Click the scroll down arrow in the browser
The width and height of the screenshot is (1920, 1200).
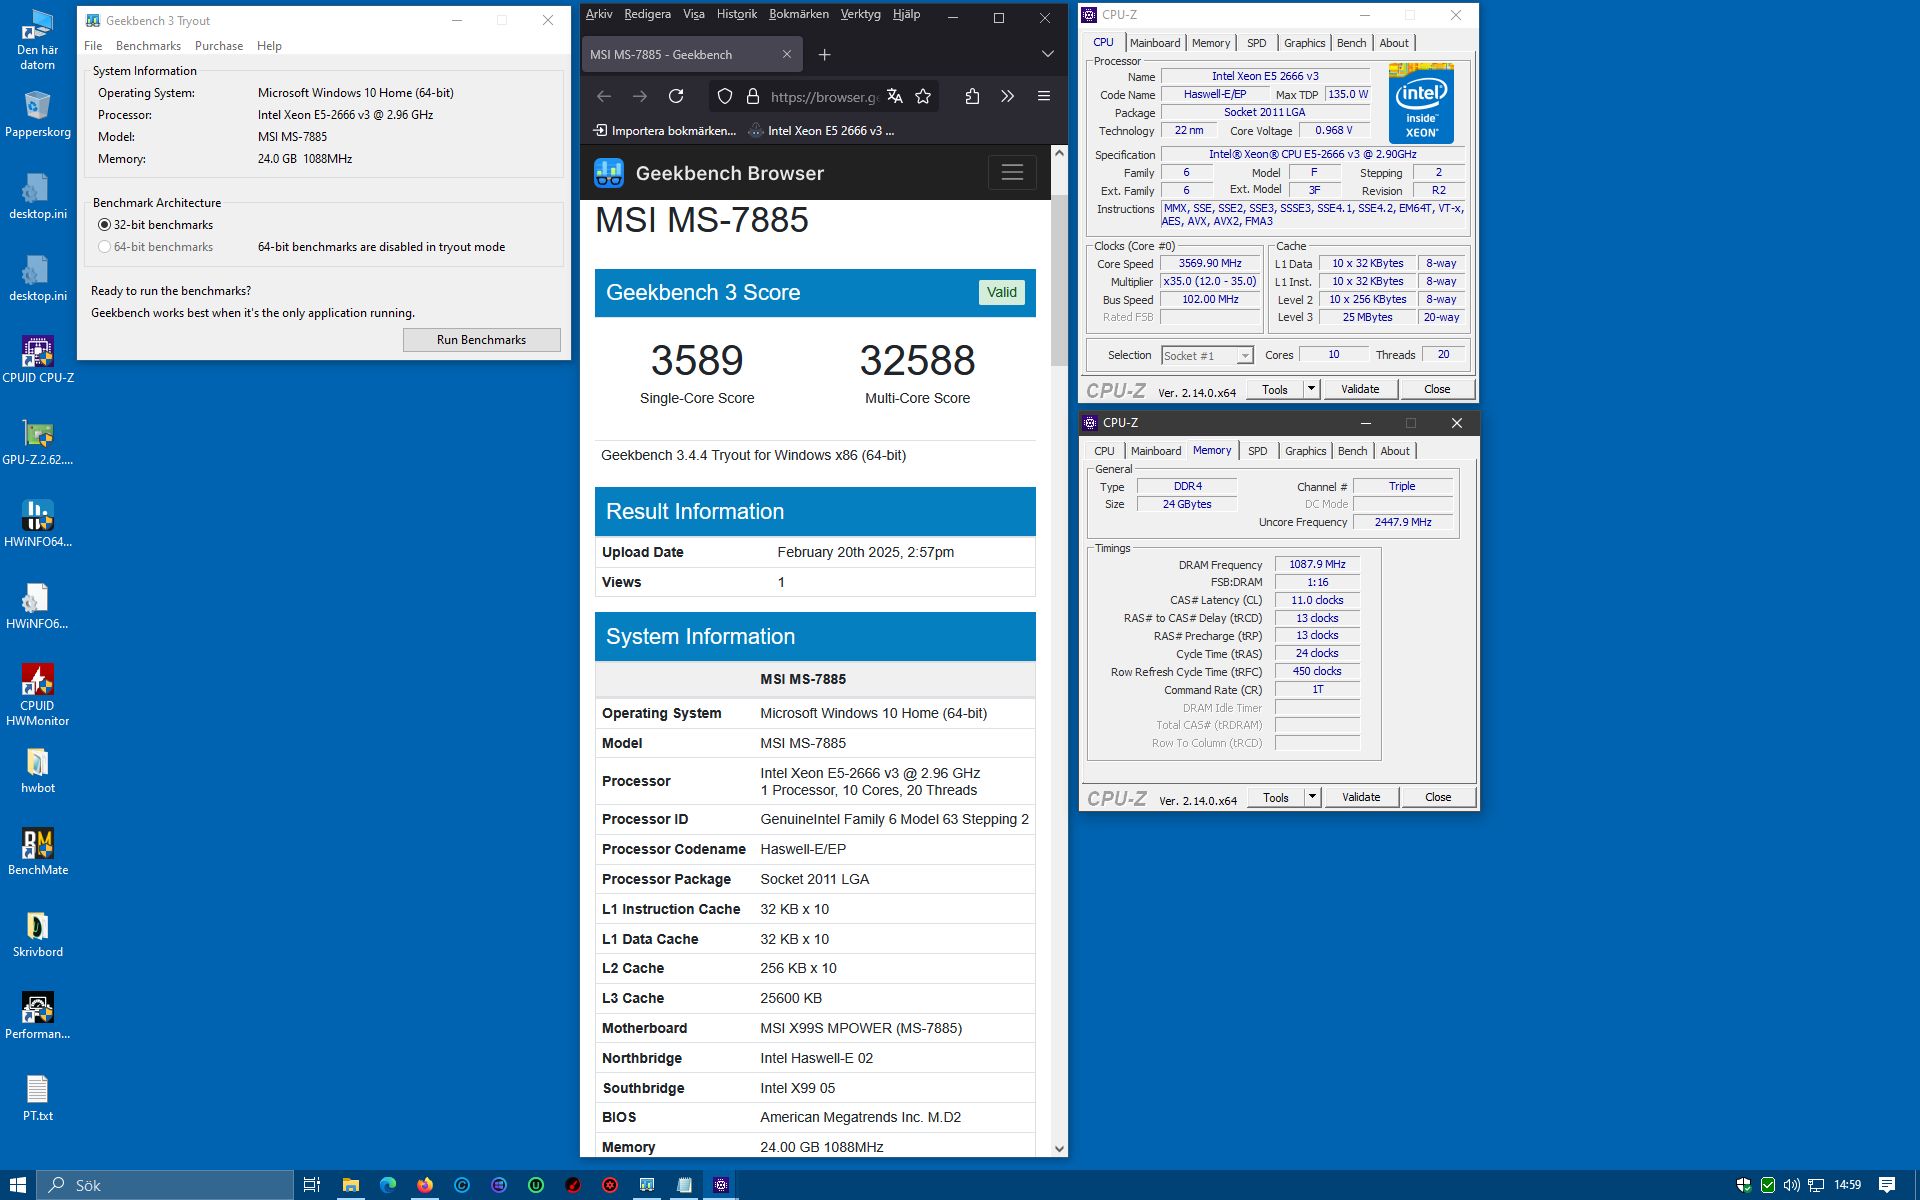(x=1059, y=1149)
